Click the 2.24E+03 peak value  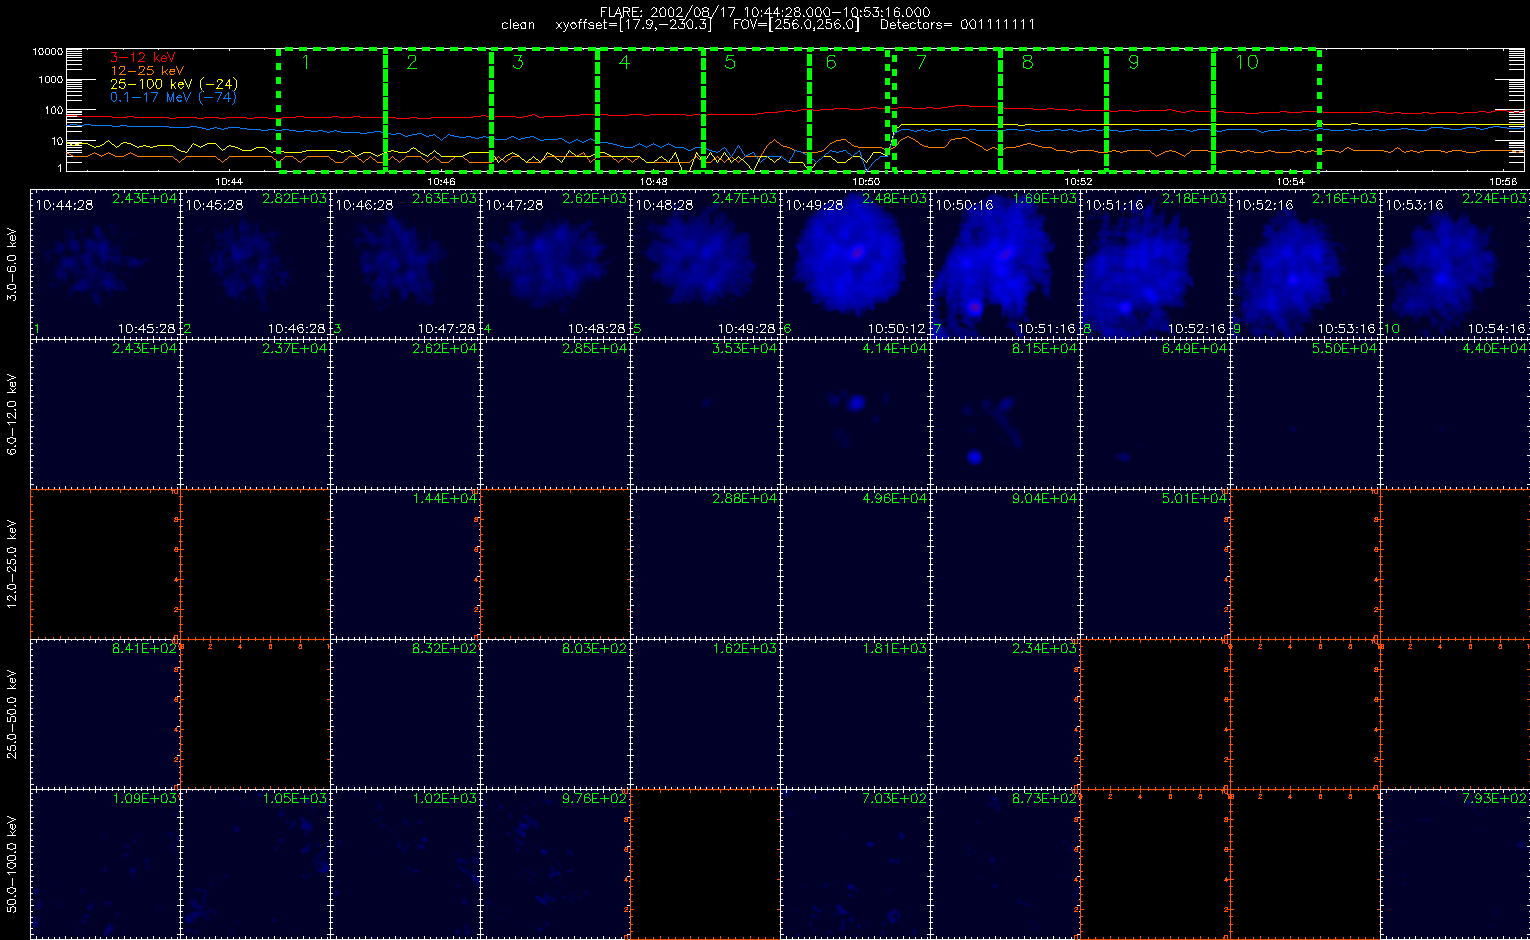1497,198
